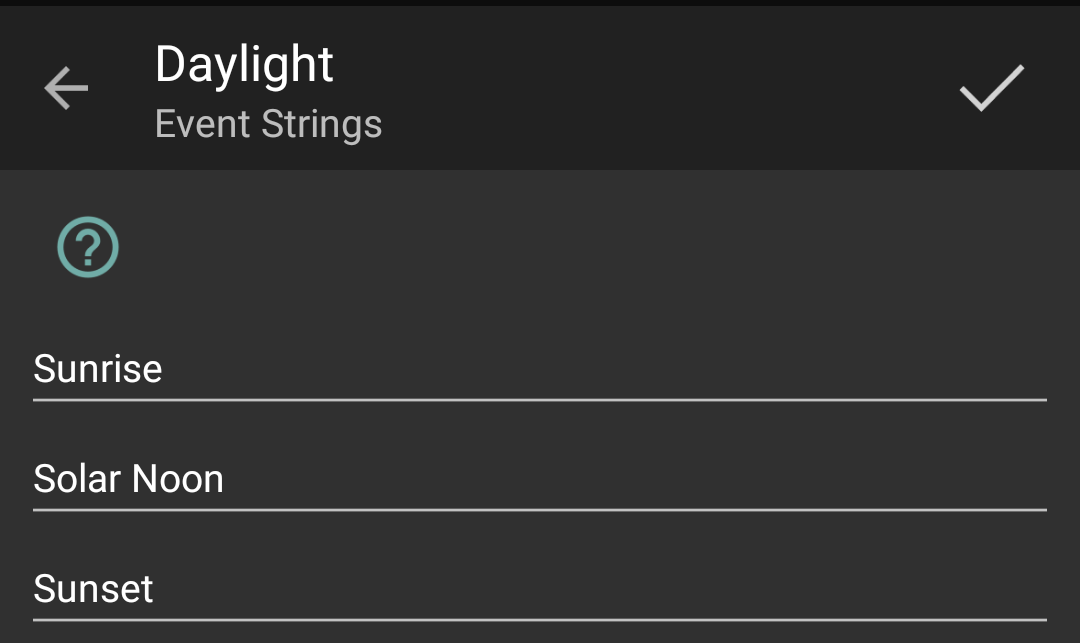Click the underline beneath Sunrise
Screen dimensions: 1080x643
pos(539,399)
